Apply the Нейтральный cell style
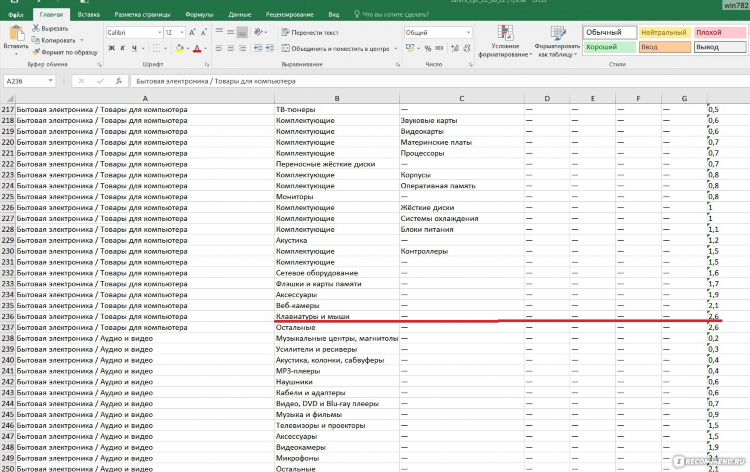750x472 pixels. 665,33
